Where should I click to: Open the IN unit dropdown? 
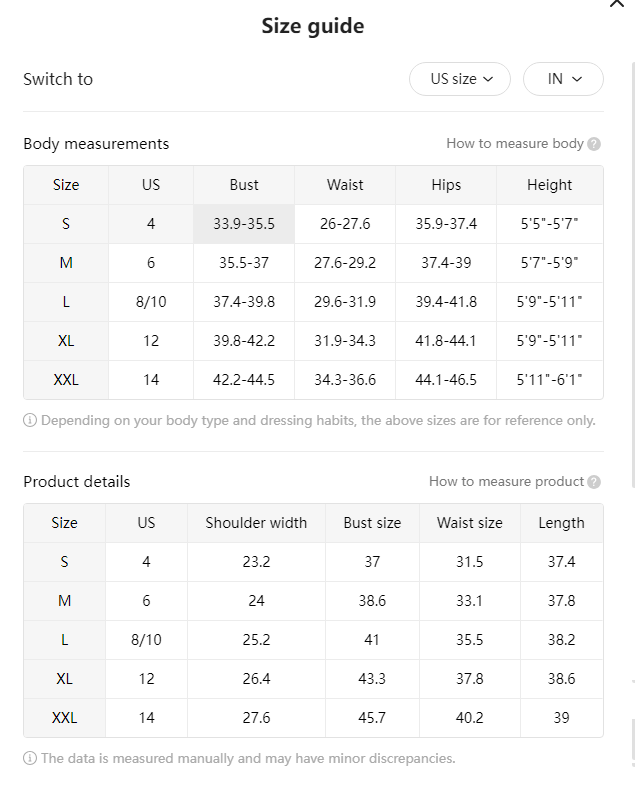tap(563, 79)
